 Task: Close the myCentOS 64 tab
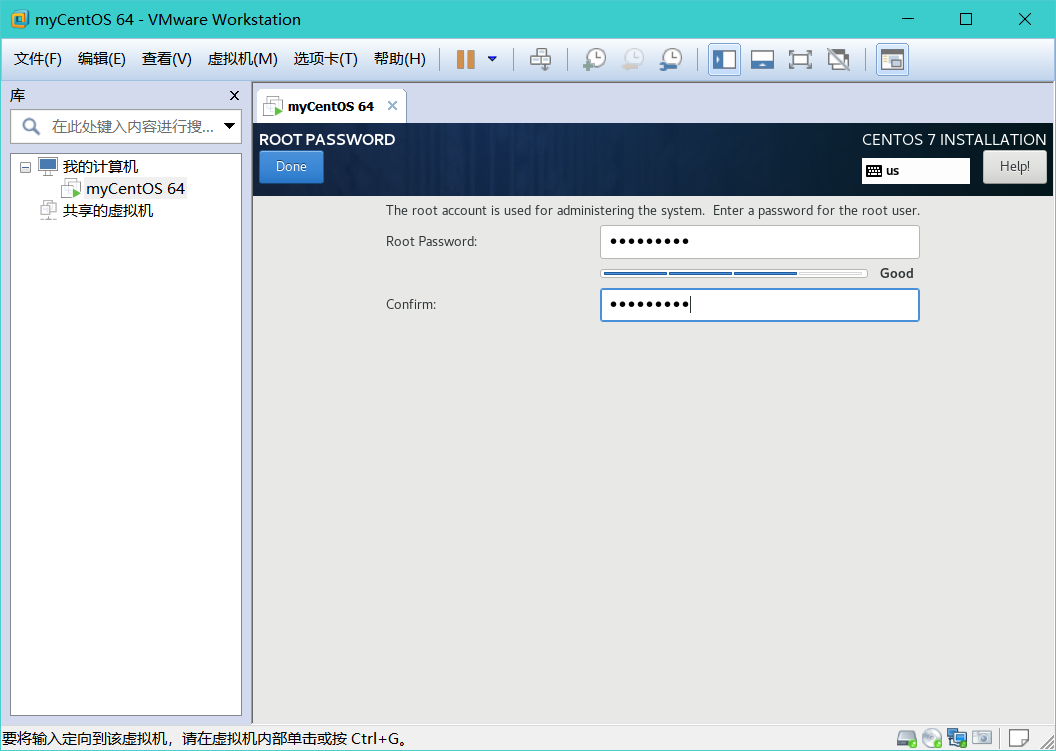point(393,106)
